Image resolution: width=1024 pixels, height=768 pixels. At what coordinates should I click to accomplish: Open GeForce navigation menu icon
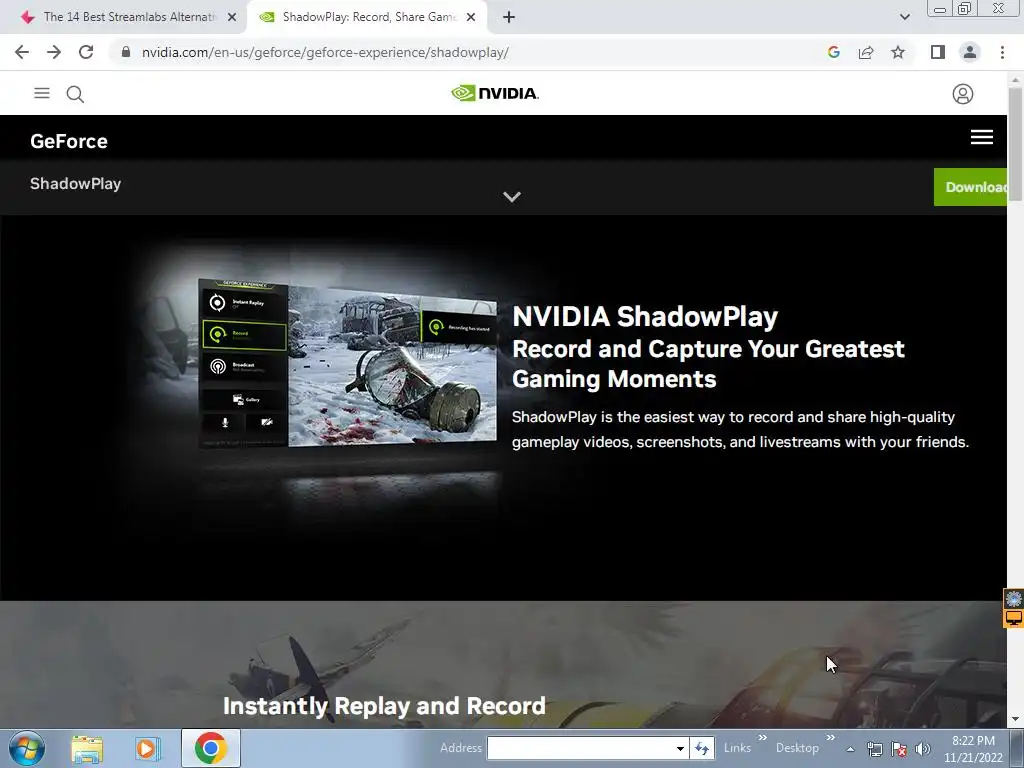(982, 137)
